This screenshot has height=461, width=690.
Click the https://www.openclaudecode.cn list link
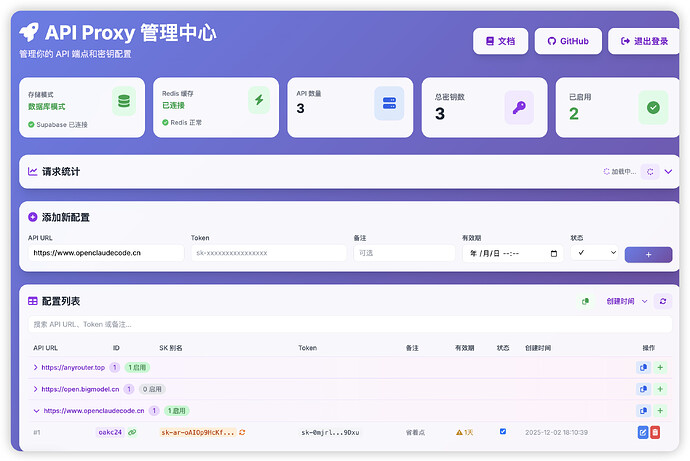point(94,410)
